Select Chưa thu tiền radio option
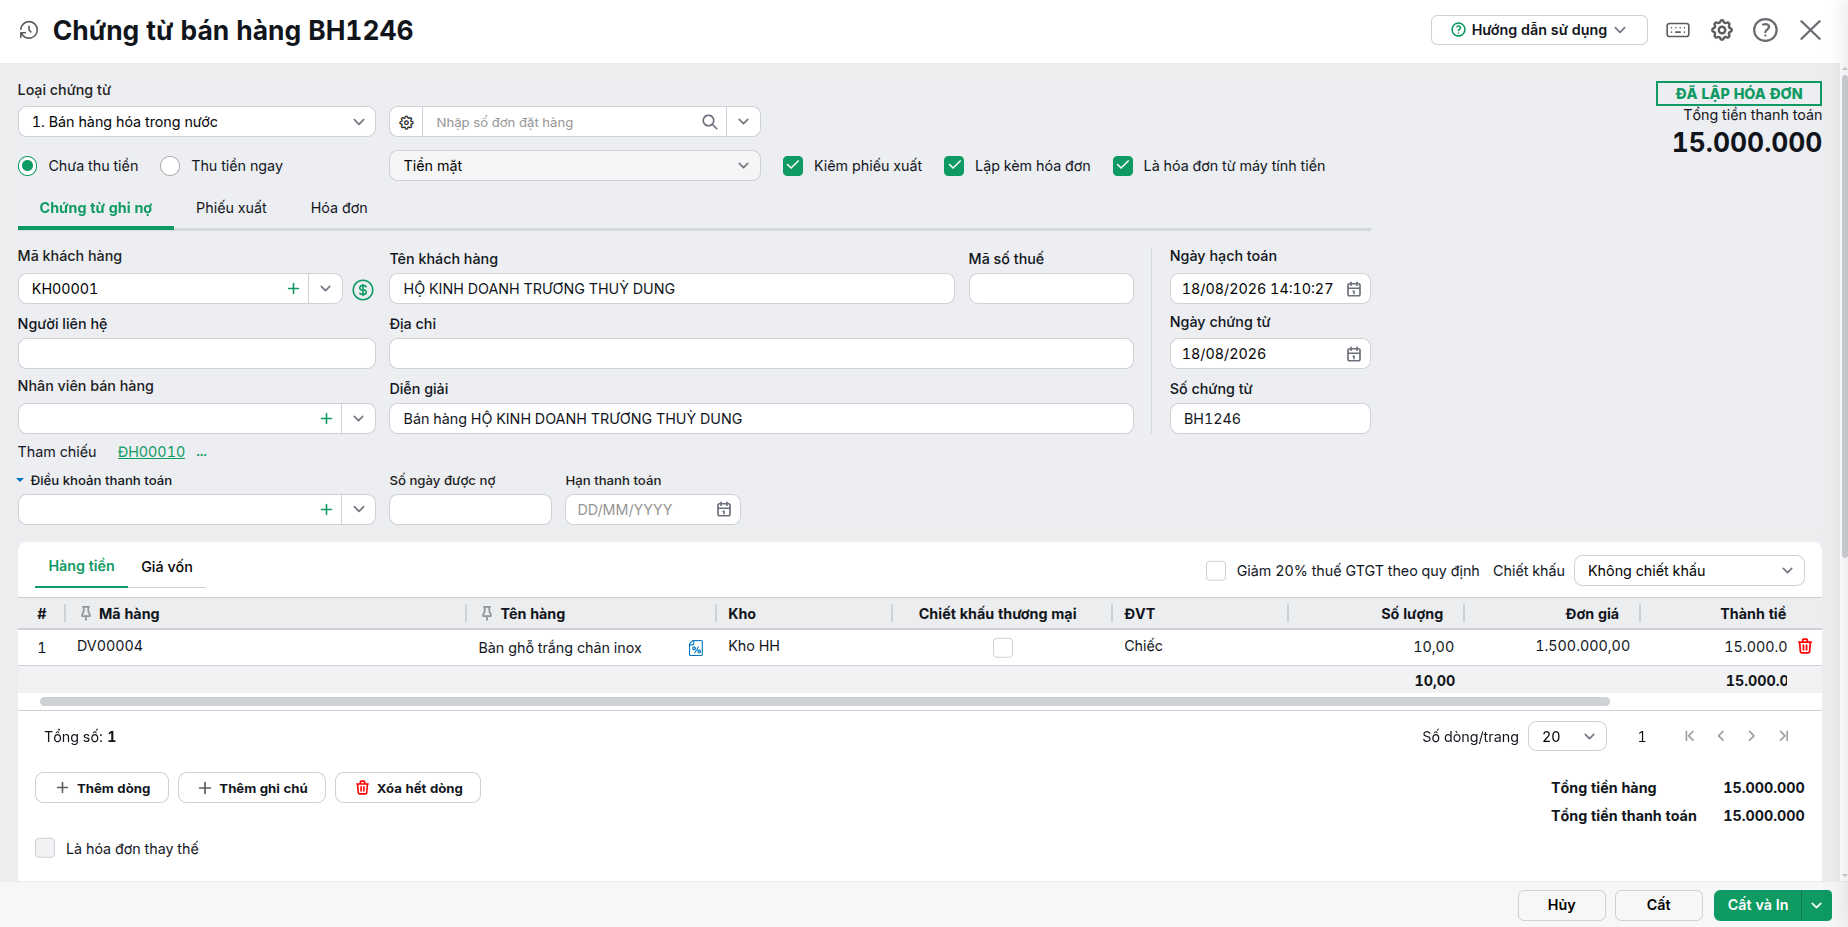The height and width of the screenshot is (927, 1848). pos(28,166)
